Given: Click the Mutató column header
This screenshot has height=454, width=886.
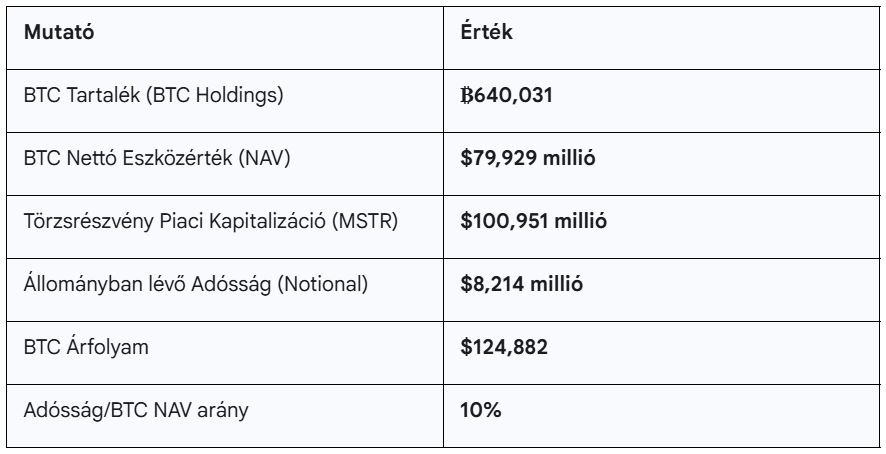Looking at the screenshot, I should [57, 33].
